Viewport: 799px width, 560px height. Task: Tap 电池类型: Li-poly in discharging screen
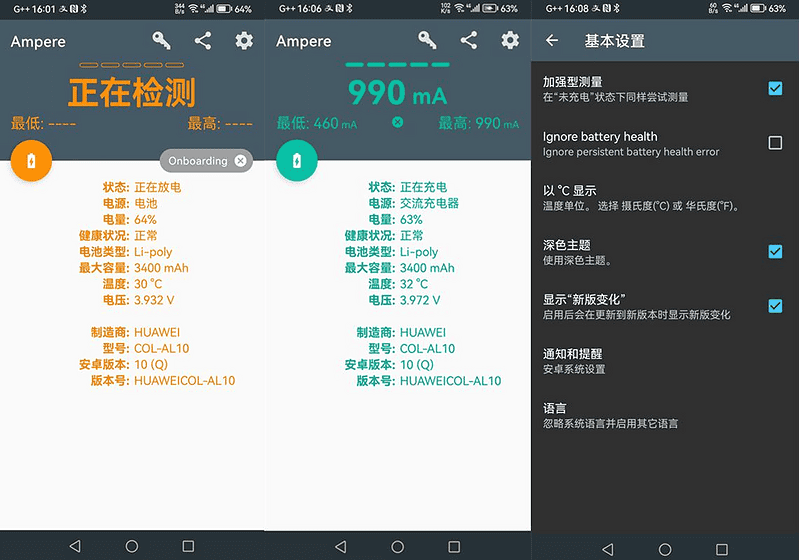(x=126, y=252)
